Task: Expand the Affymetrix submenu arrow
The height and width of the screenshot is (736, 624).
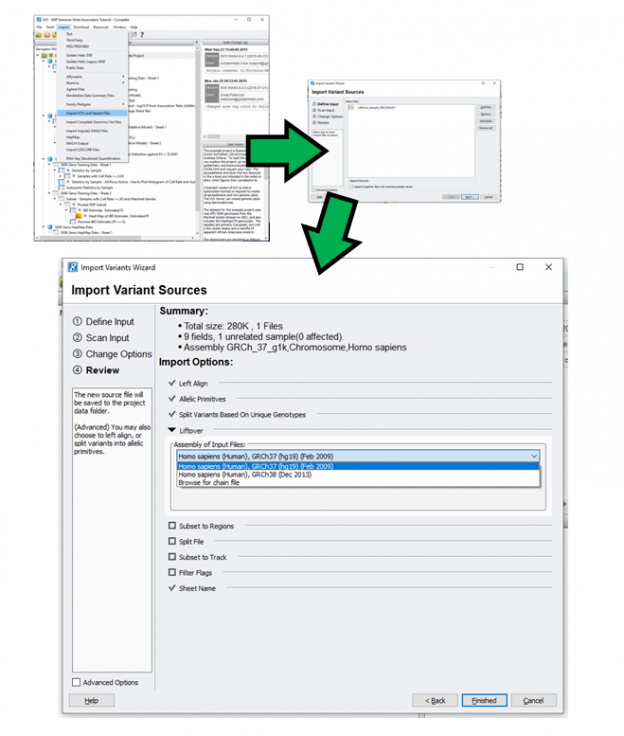Action: click(x=123, y=77)
